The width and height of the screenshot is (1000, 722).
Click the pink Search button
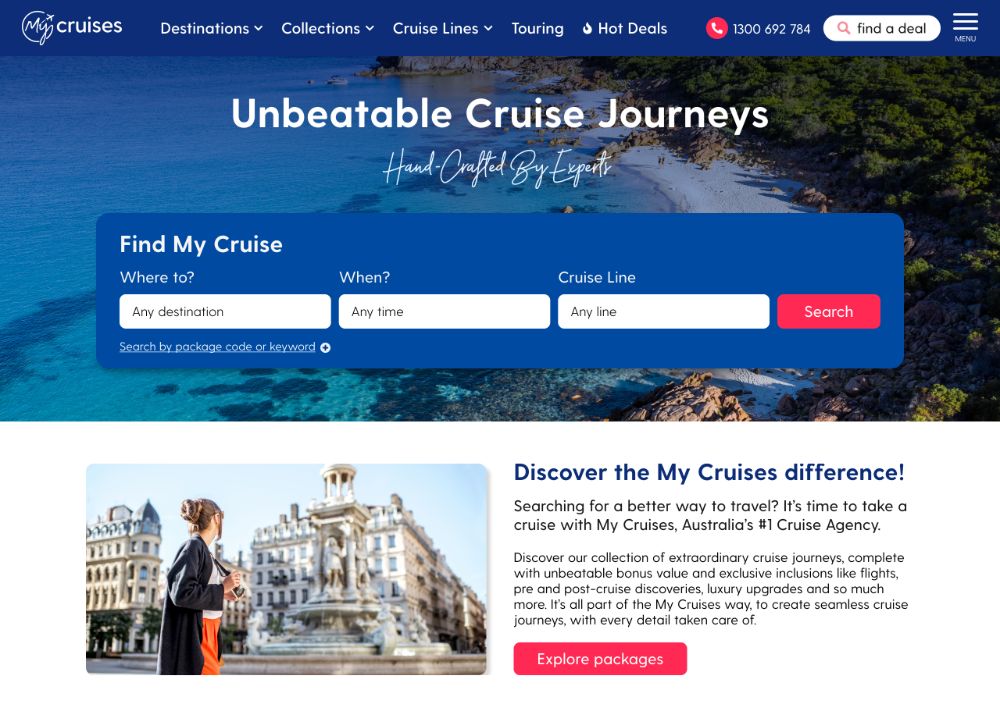click(x=828, y=311)
